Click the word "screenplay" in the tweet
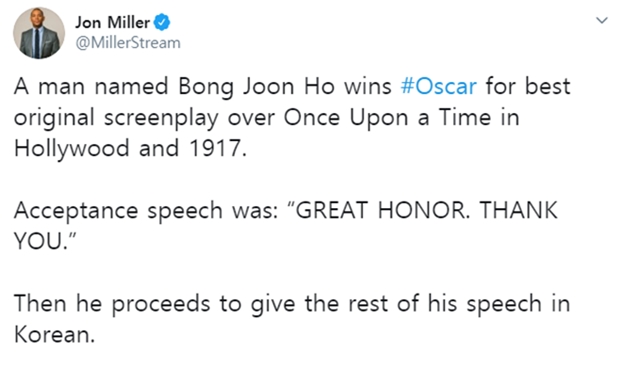Image resolution: width=620 pixels, height=370 pixels. click(x=161, y=119)
